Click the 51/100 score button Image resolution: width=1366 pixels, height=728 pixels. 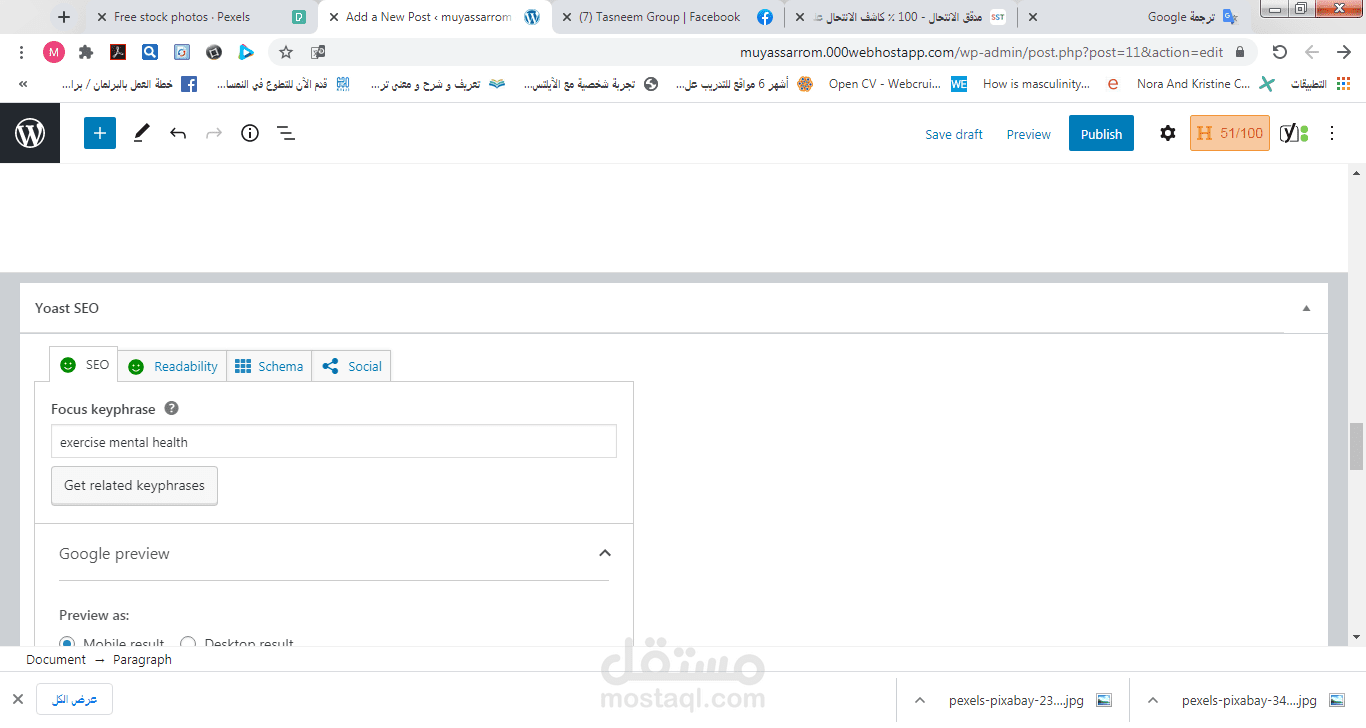point(1230,133)
